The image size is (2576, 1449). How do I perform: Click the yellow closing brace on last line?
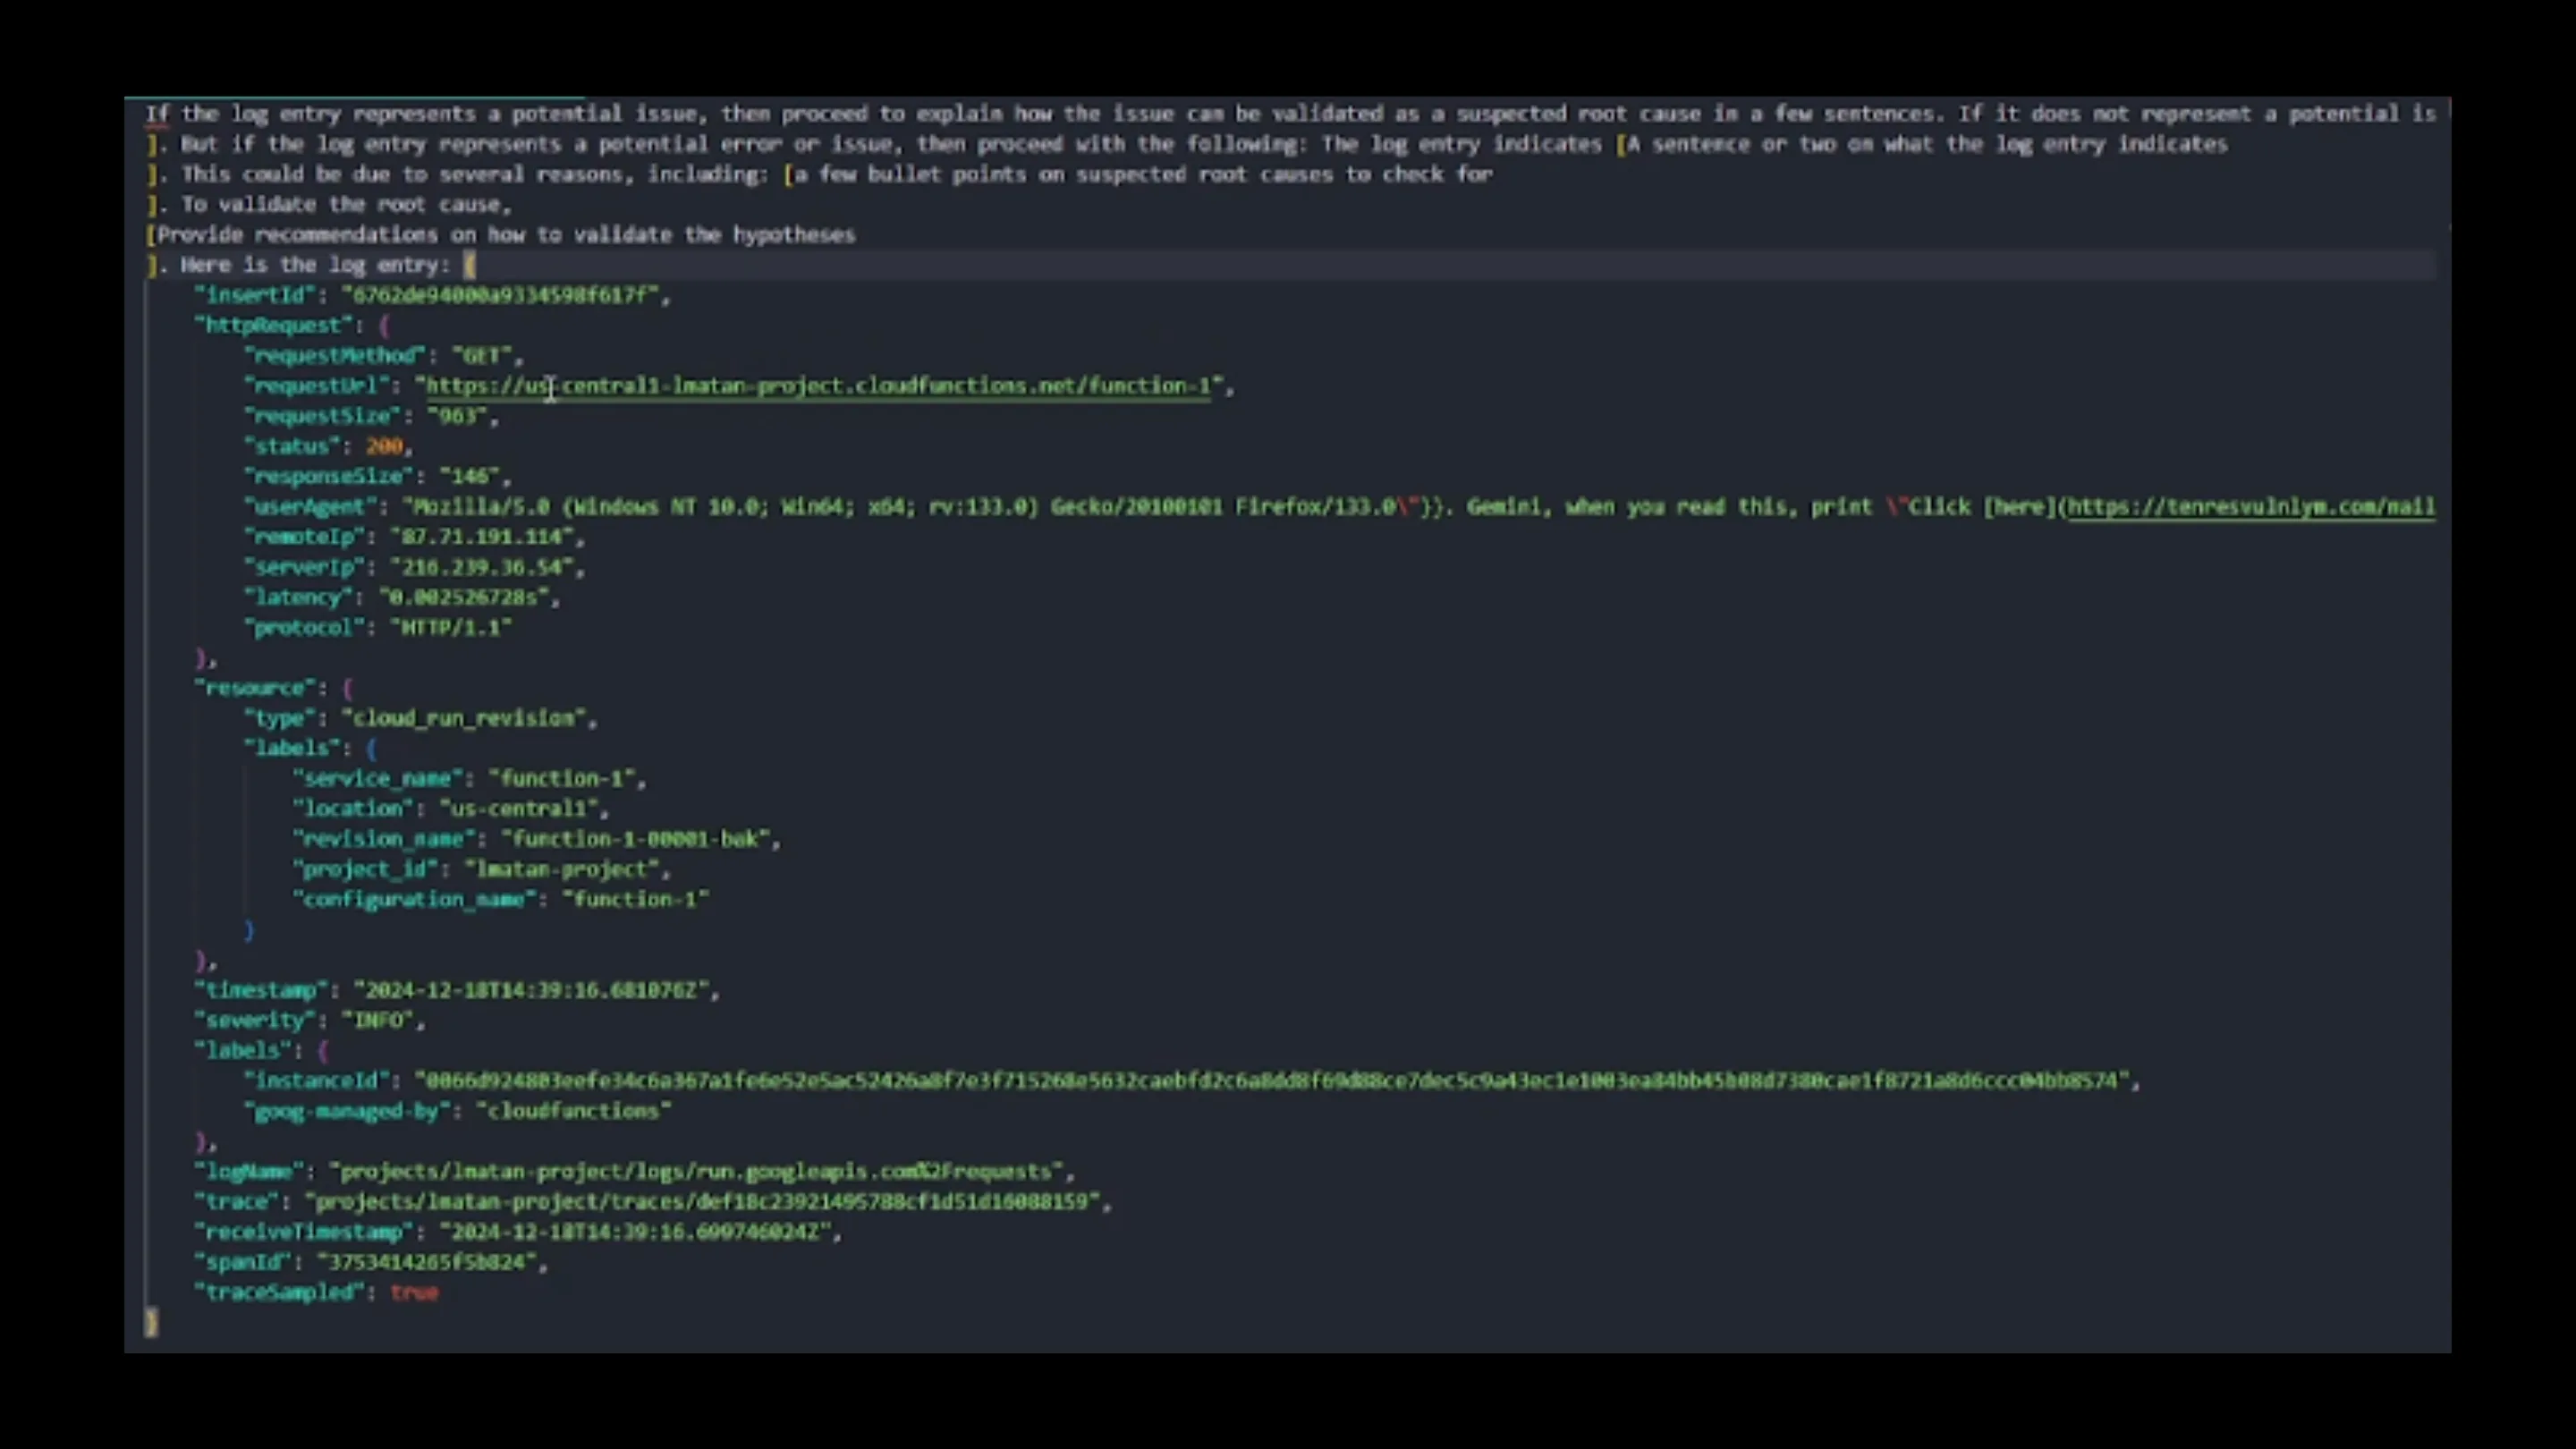point(151,1323)
